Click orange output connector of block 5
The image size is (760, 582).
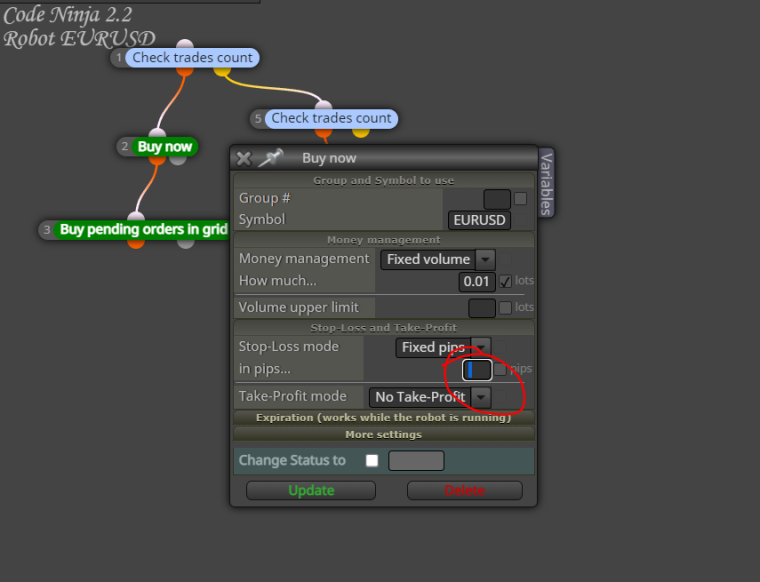323,132
